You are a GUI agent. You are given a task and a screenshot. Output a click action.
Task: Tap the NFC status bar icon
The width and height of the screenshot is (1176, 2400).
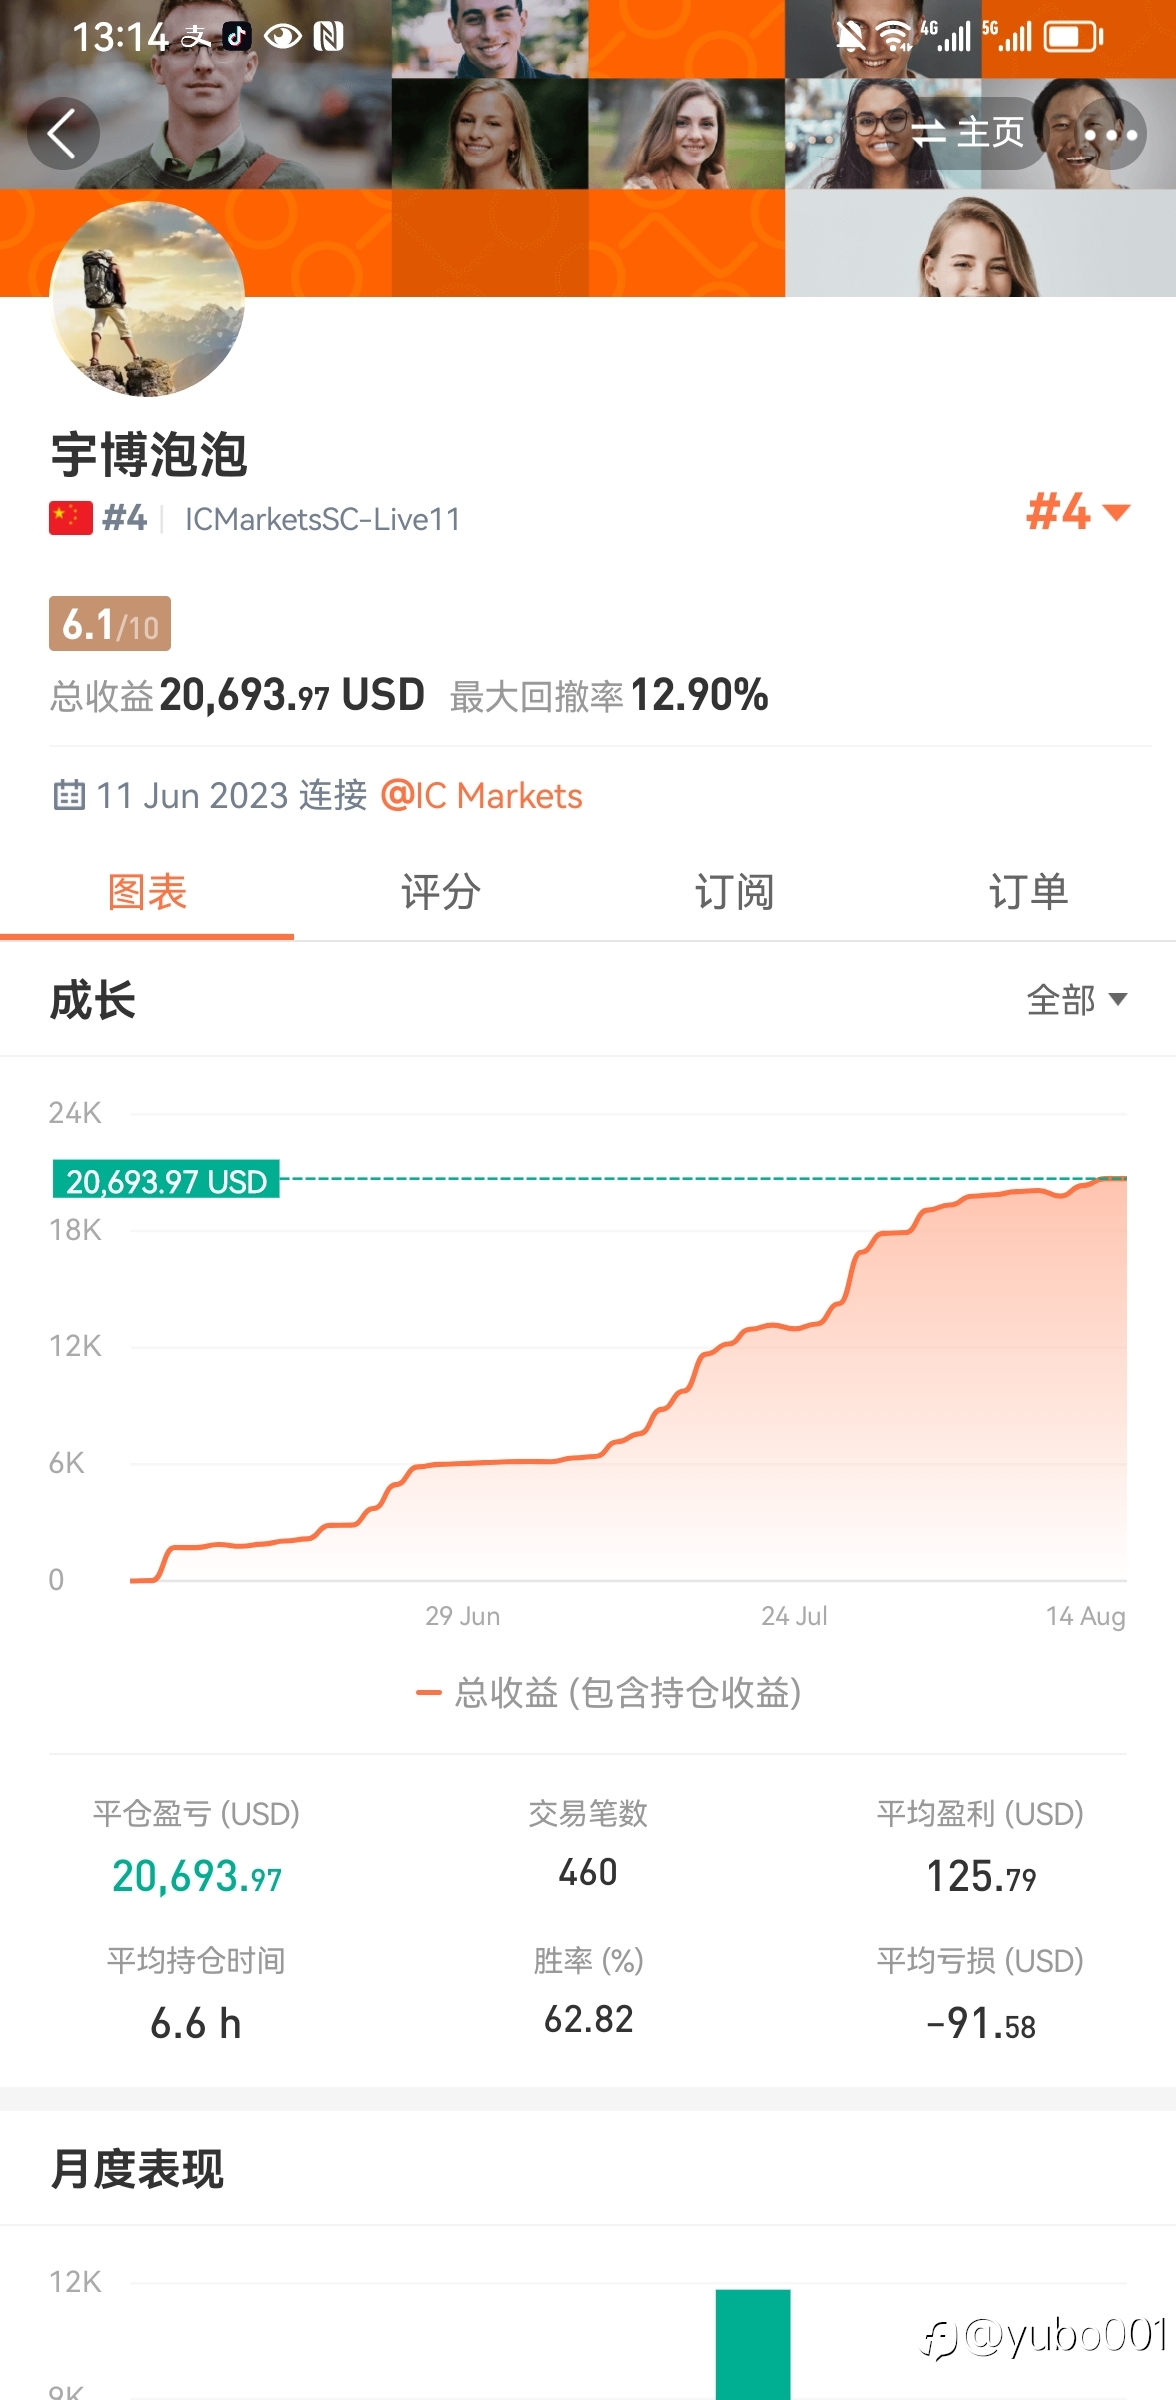coord(328,37)
